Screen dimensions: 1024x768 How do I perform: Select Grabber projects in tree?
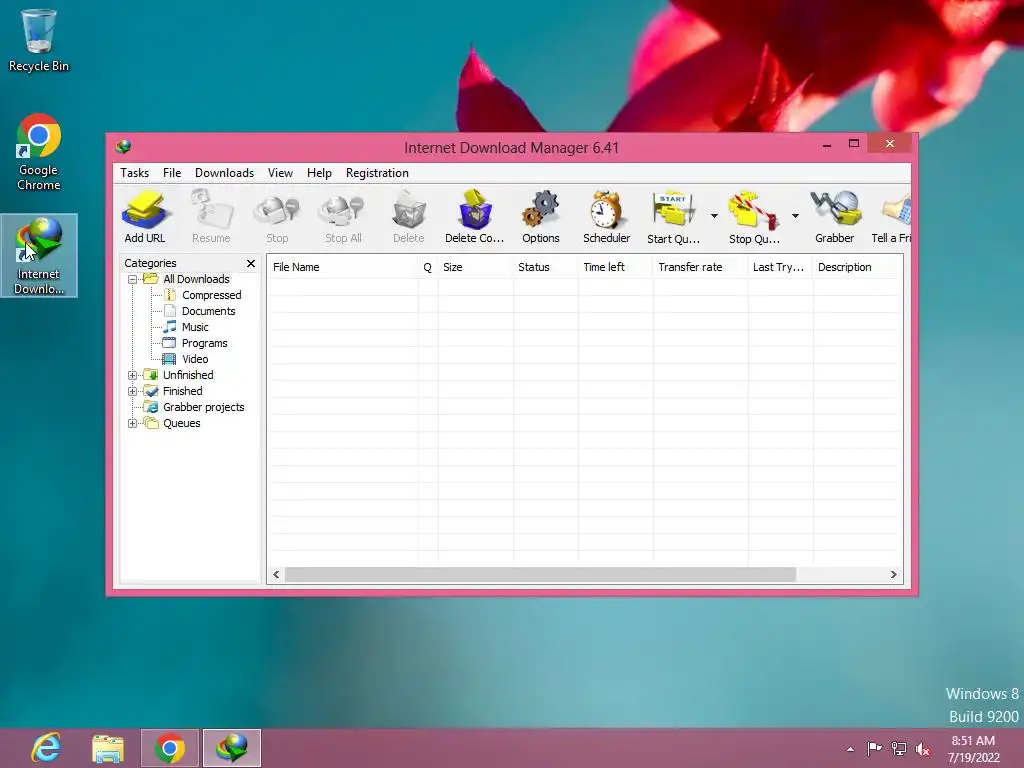coord(204,407)
